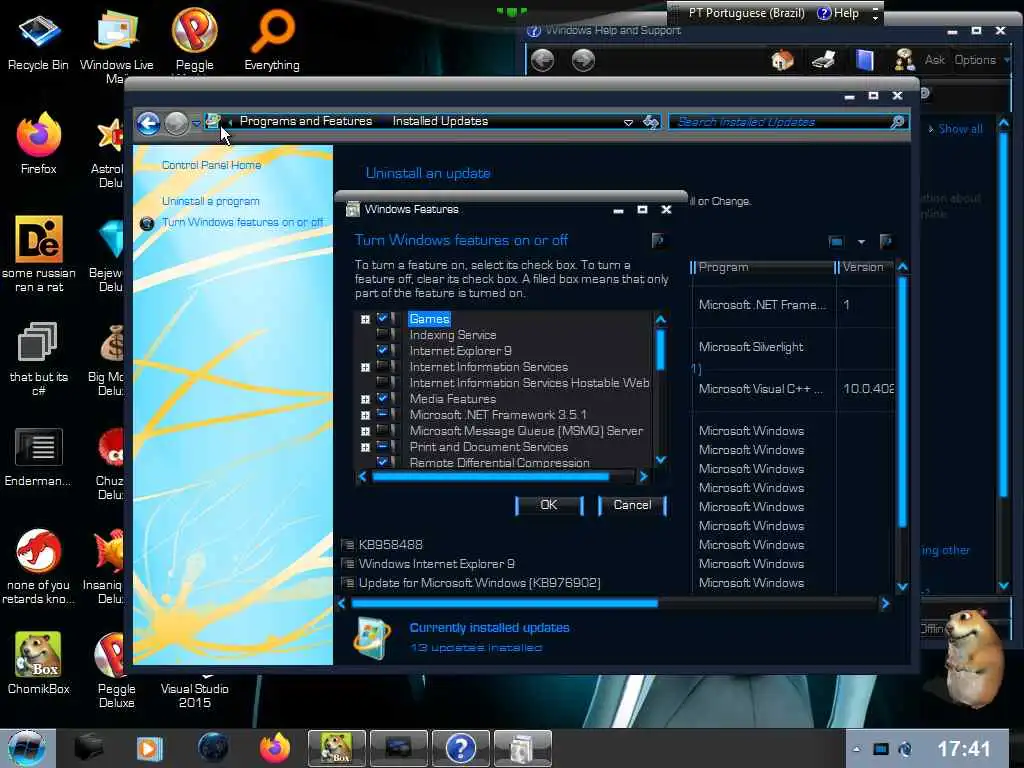Screen dimensions: 1024x768
Task: Expand the Games tree node
Action: [x=365, y=319]
